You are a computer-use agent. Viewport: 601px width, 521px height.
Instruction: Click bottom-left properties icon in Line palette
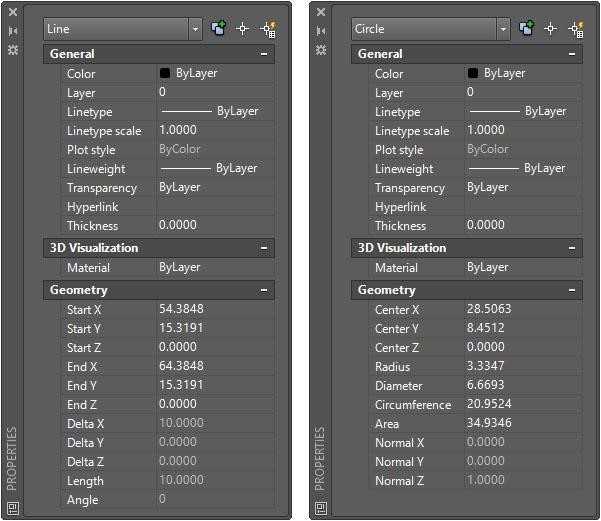[x=13, y=508]
